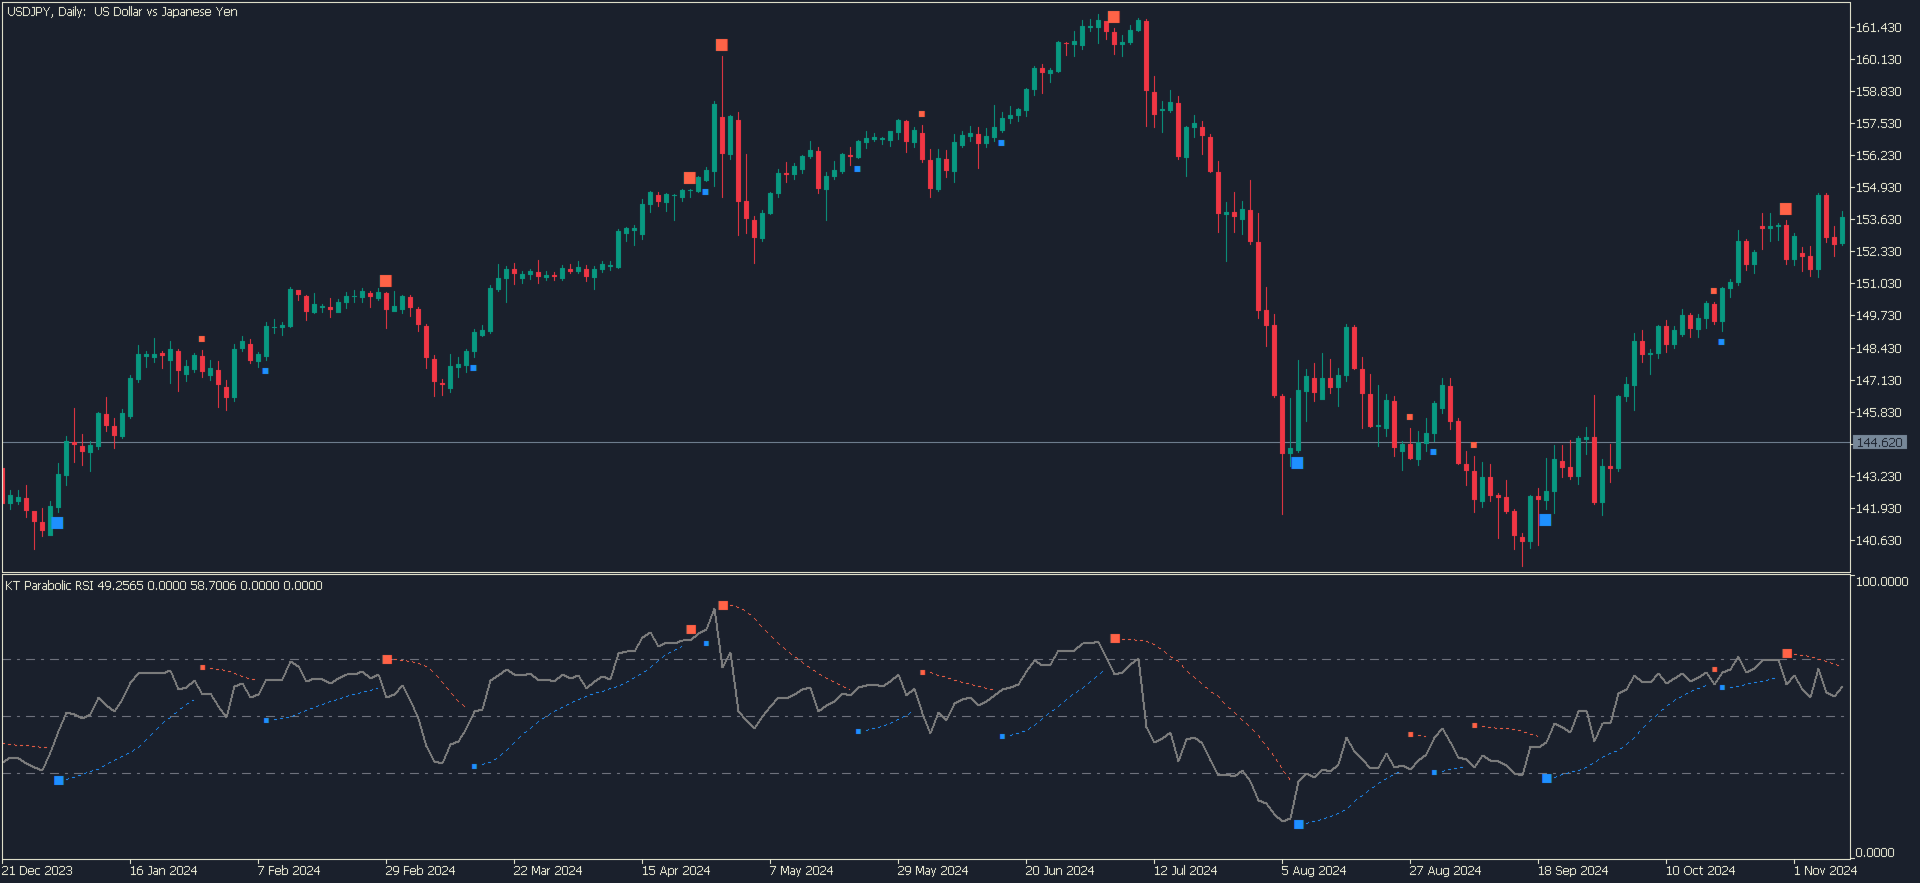Click the red square at RSI highest peak in April
Image resolution: width=1920 pixels, height=883 pixels.
point(723,606)
